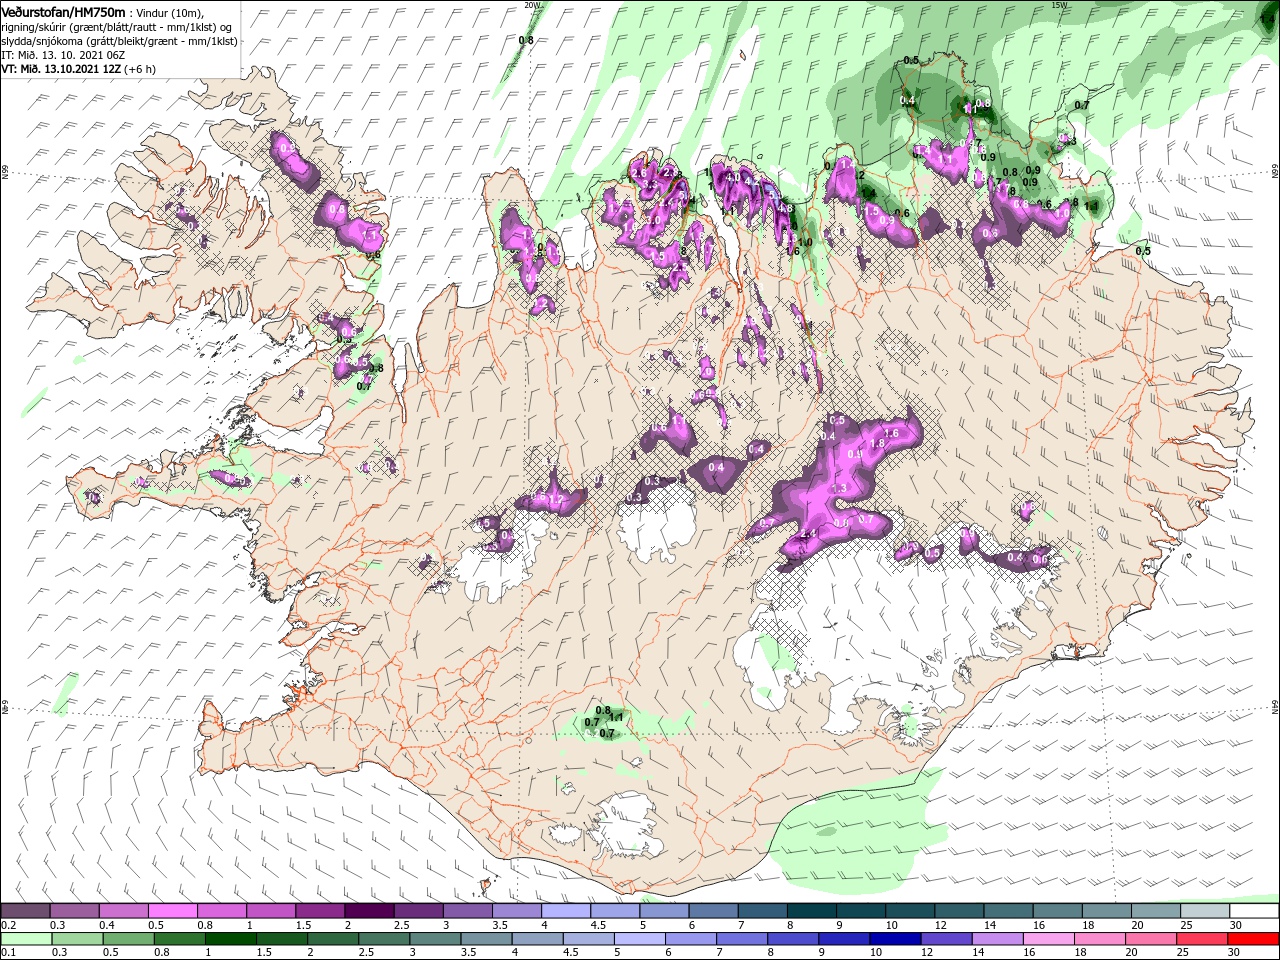Click the '0.1' value under the rain legend

point(8,953)
